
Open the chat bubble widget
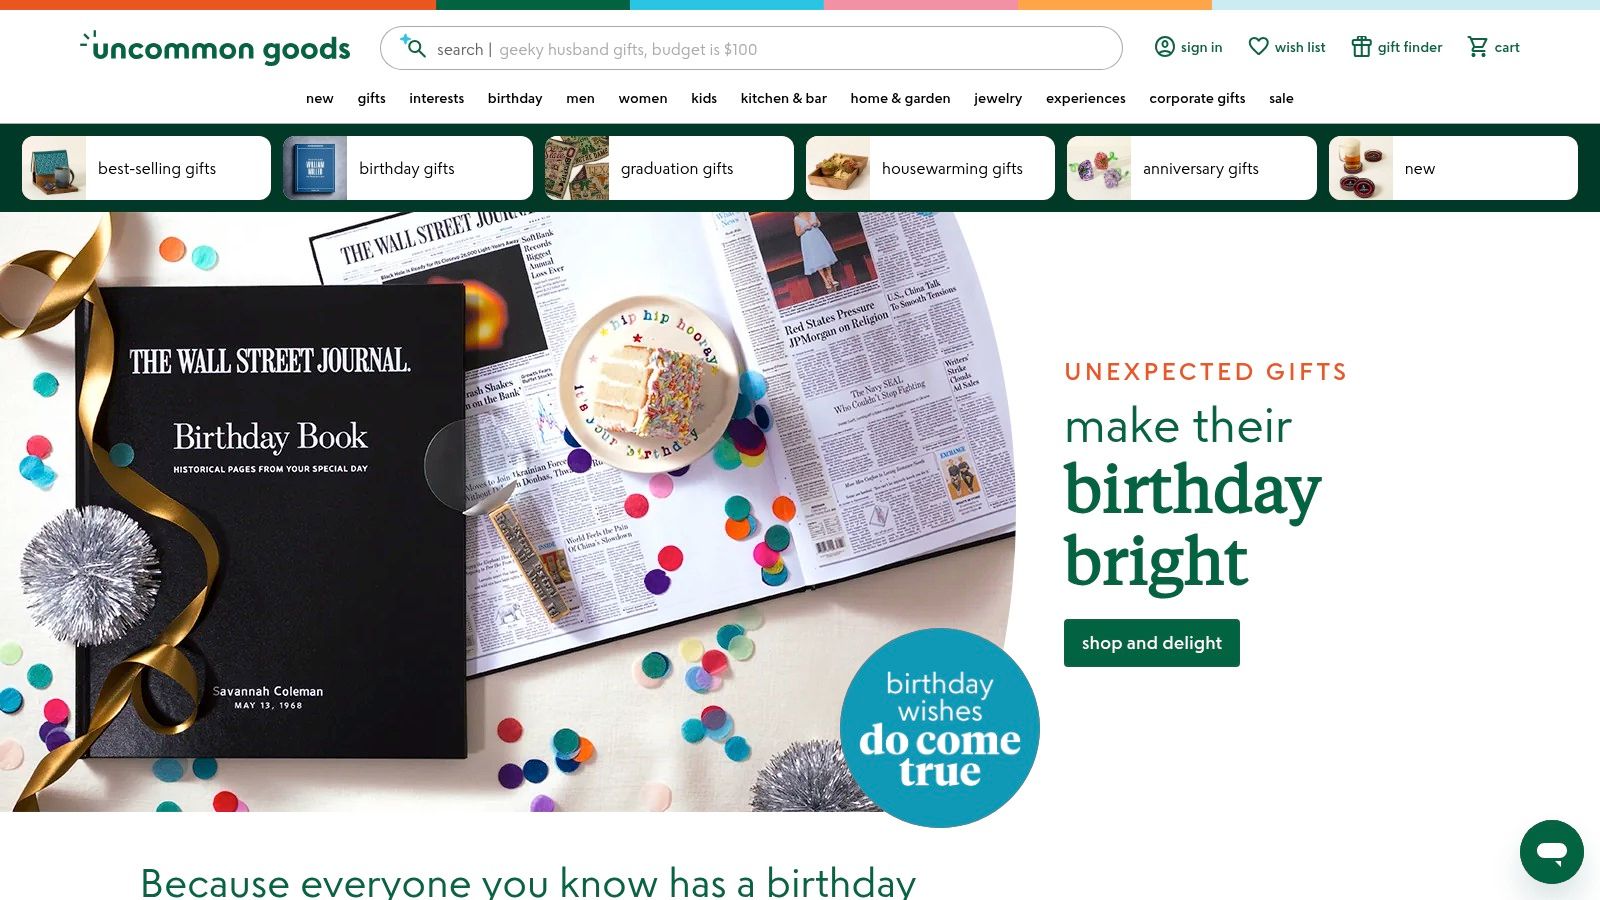[x=1551, y=852]
